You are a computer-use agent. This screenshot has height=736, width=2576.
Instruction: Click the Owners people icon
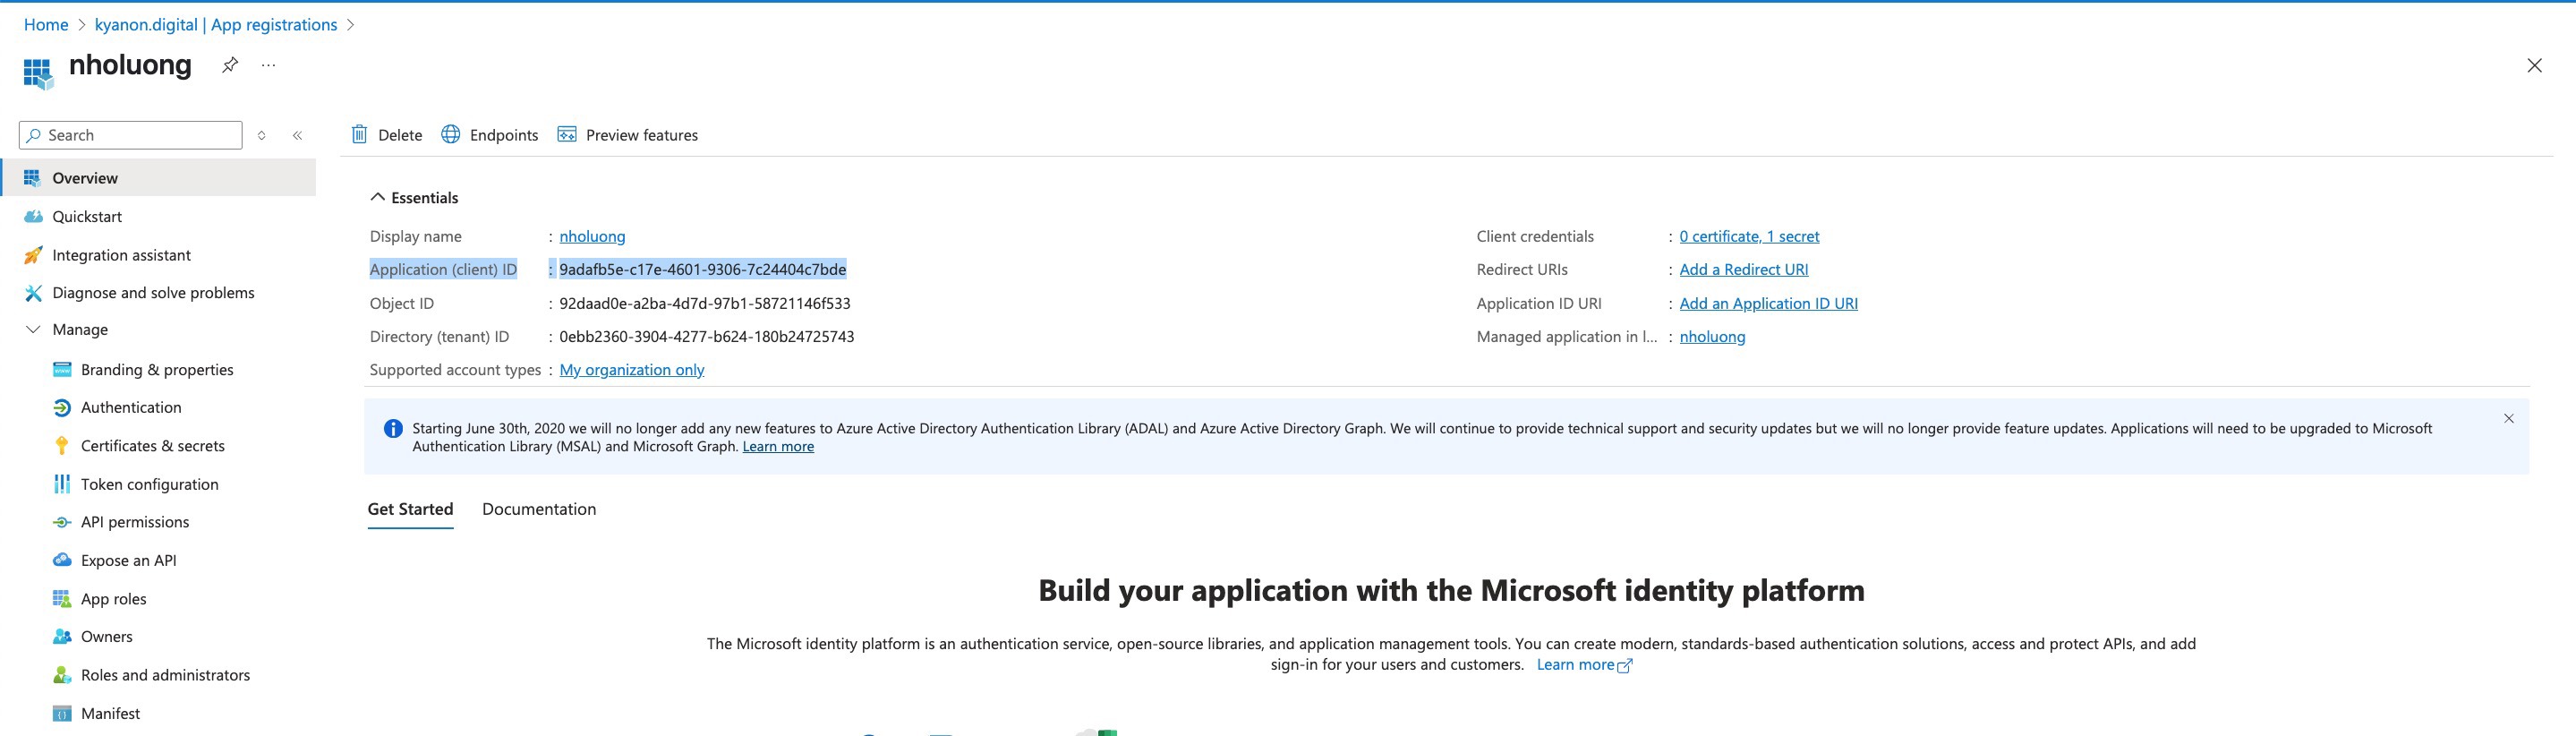coord(62,637)
